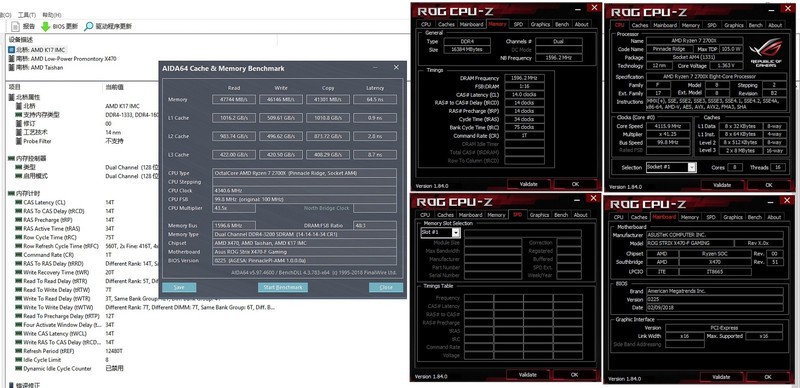Viewport: 800px width, 388px height.
Task: Click the CPU Clock field 4340.6 MHz
Action: pos(305,190)
